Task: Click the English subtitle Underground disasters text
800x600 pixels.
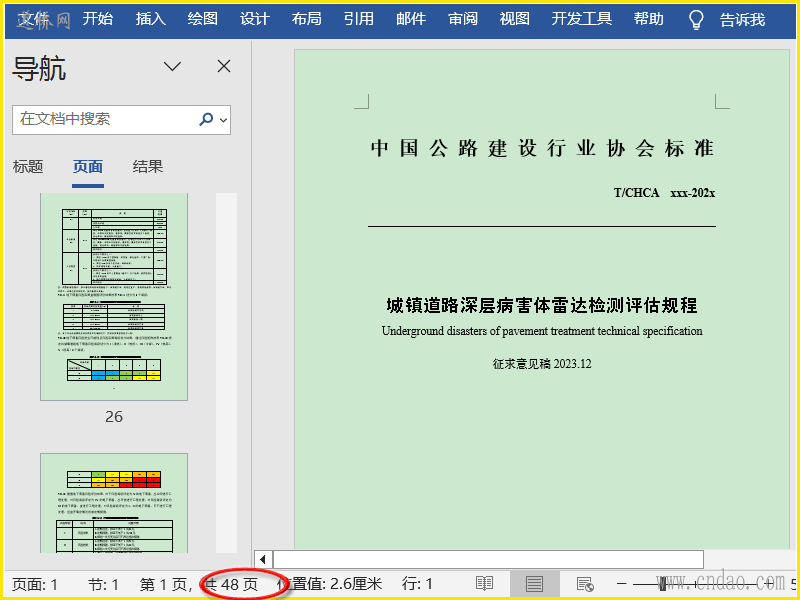Action: [x=542, y=331]
